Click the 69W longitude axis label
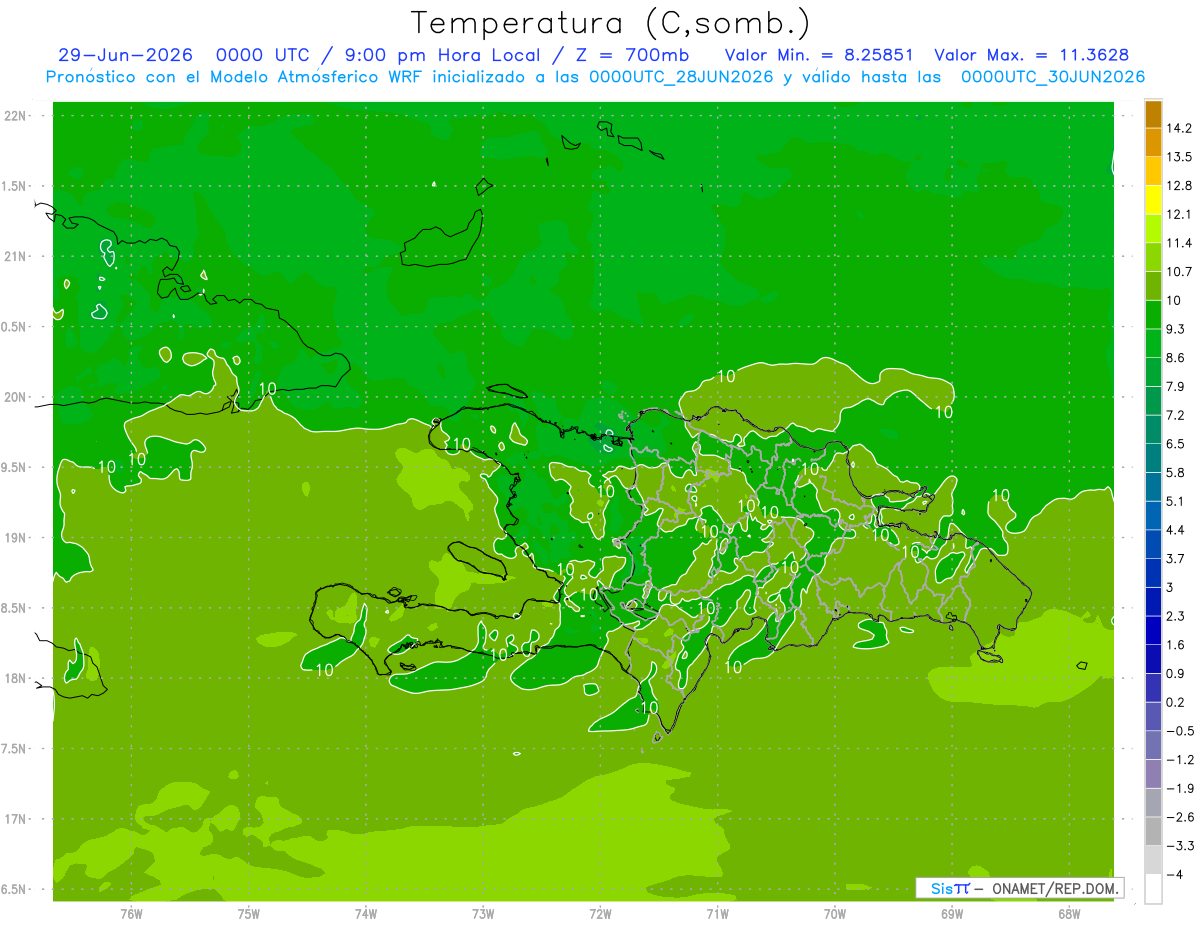Viewport: 1200px width, 927px height. point(952,914)
